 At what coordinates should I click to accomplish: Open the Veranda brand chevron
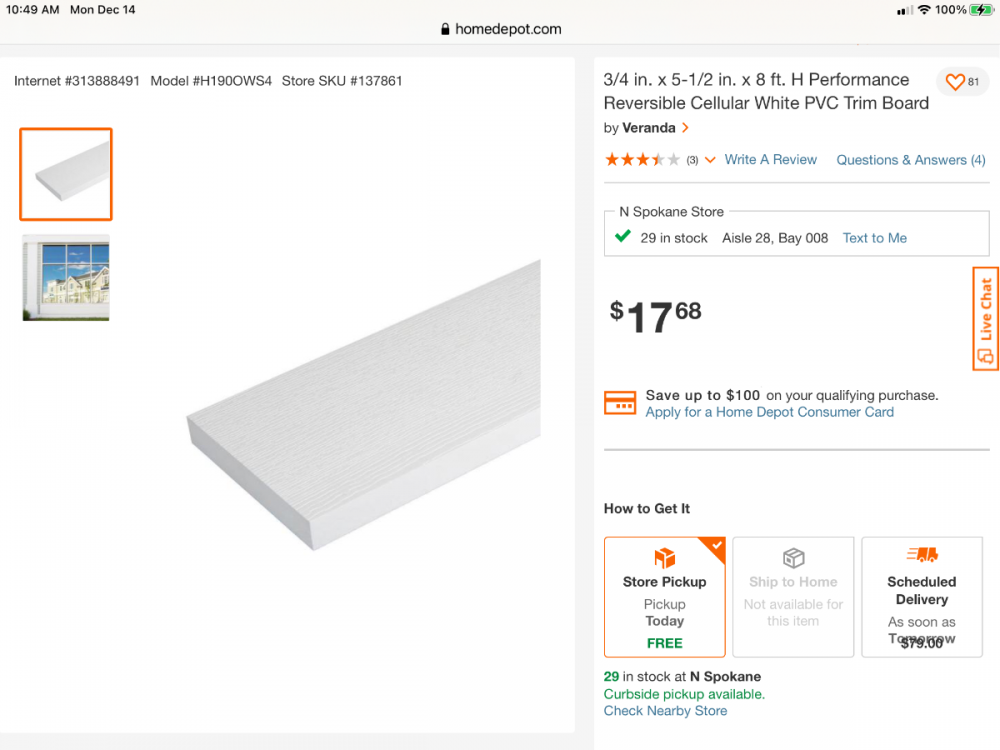pos(685,128)
